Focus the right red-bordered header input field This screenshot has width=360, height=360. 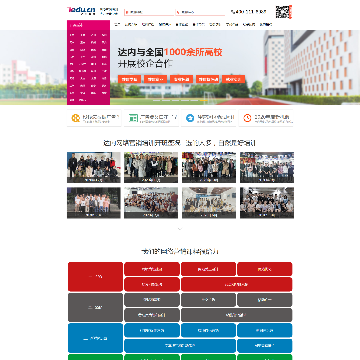pyautogui.click(x=200, y=12)
